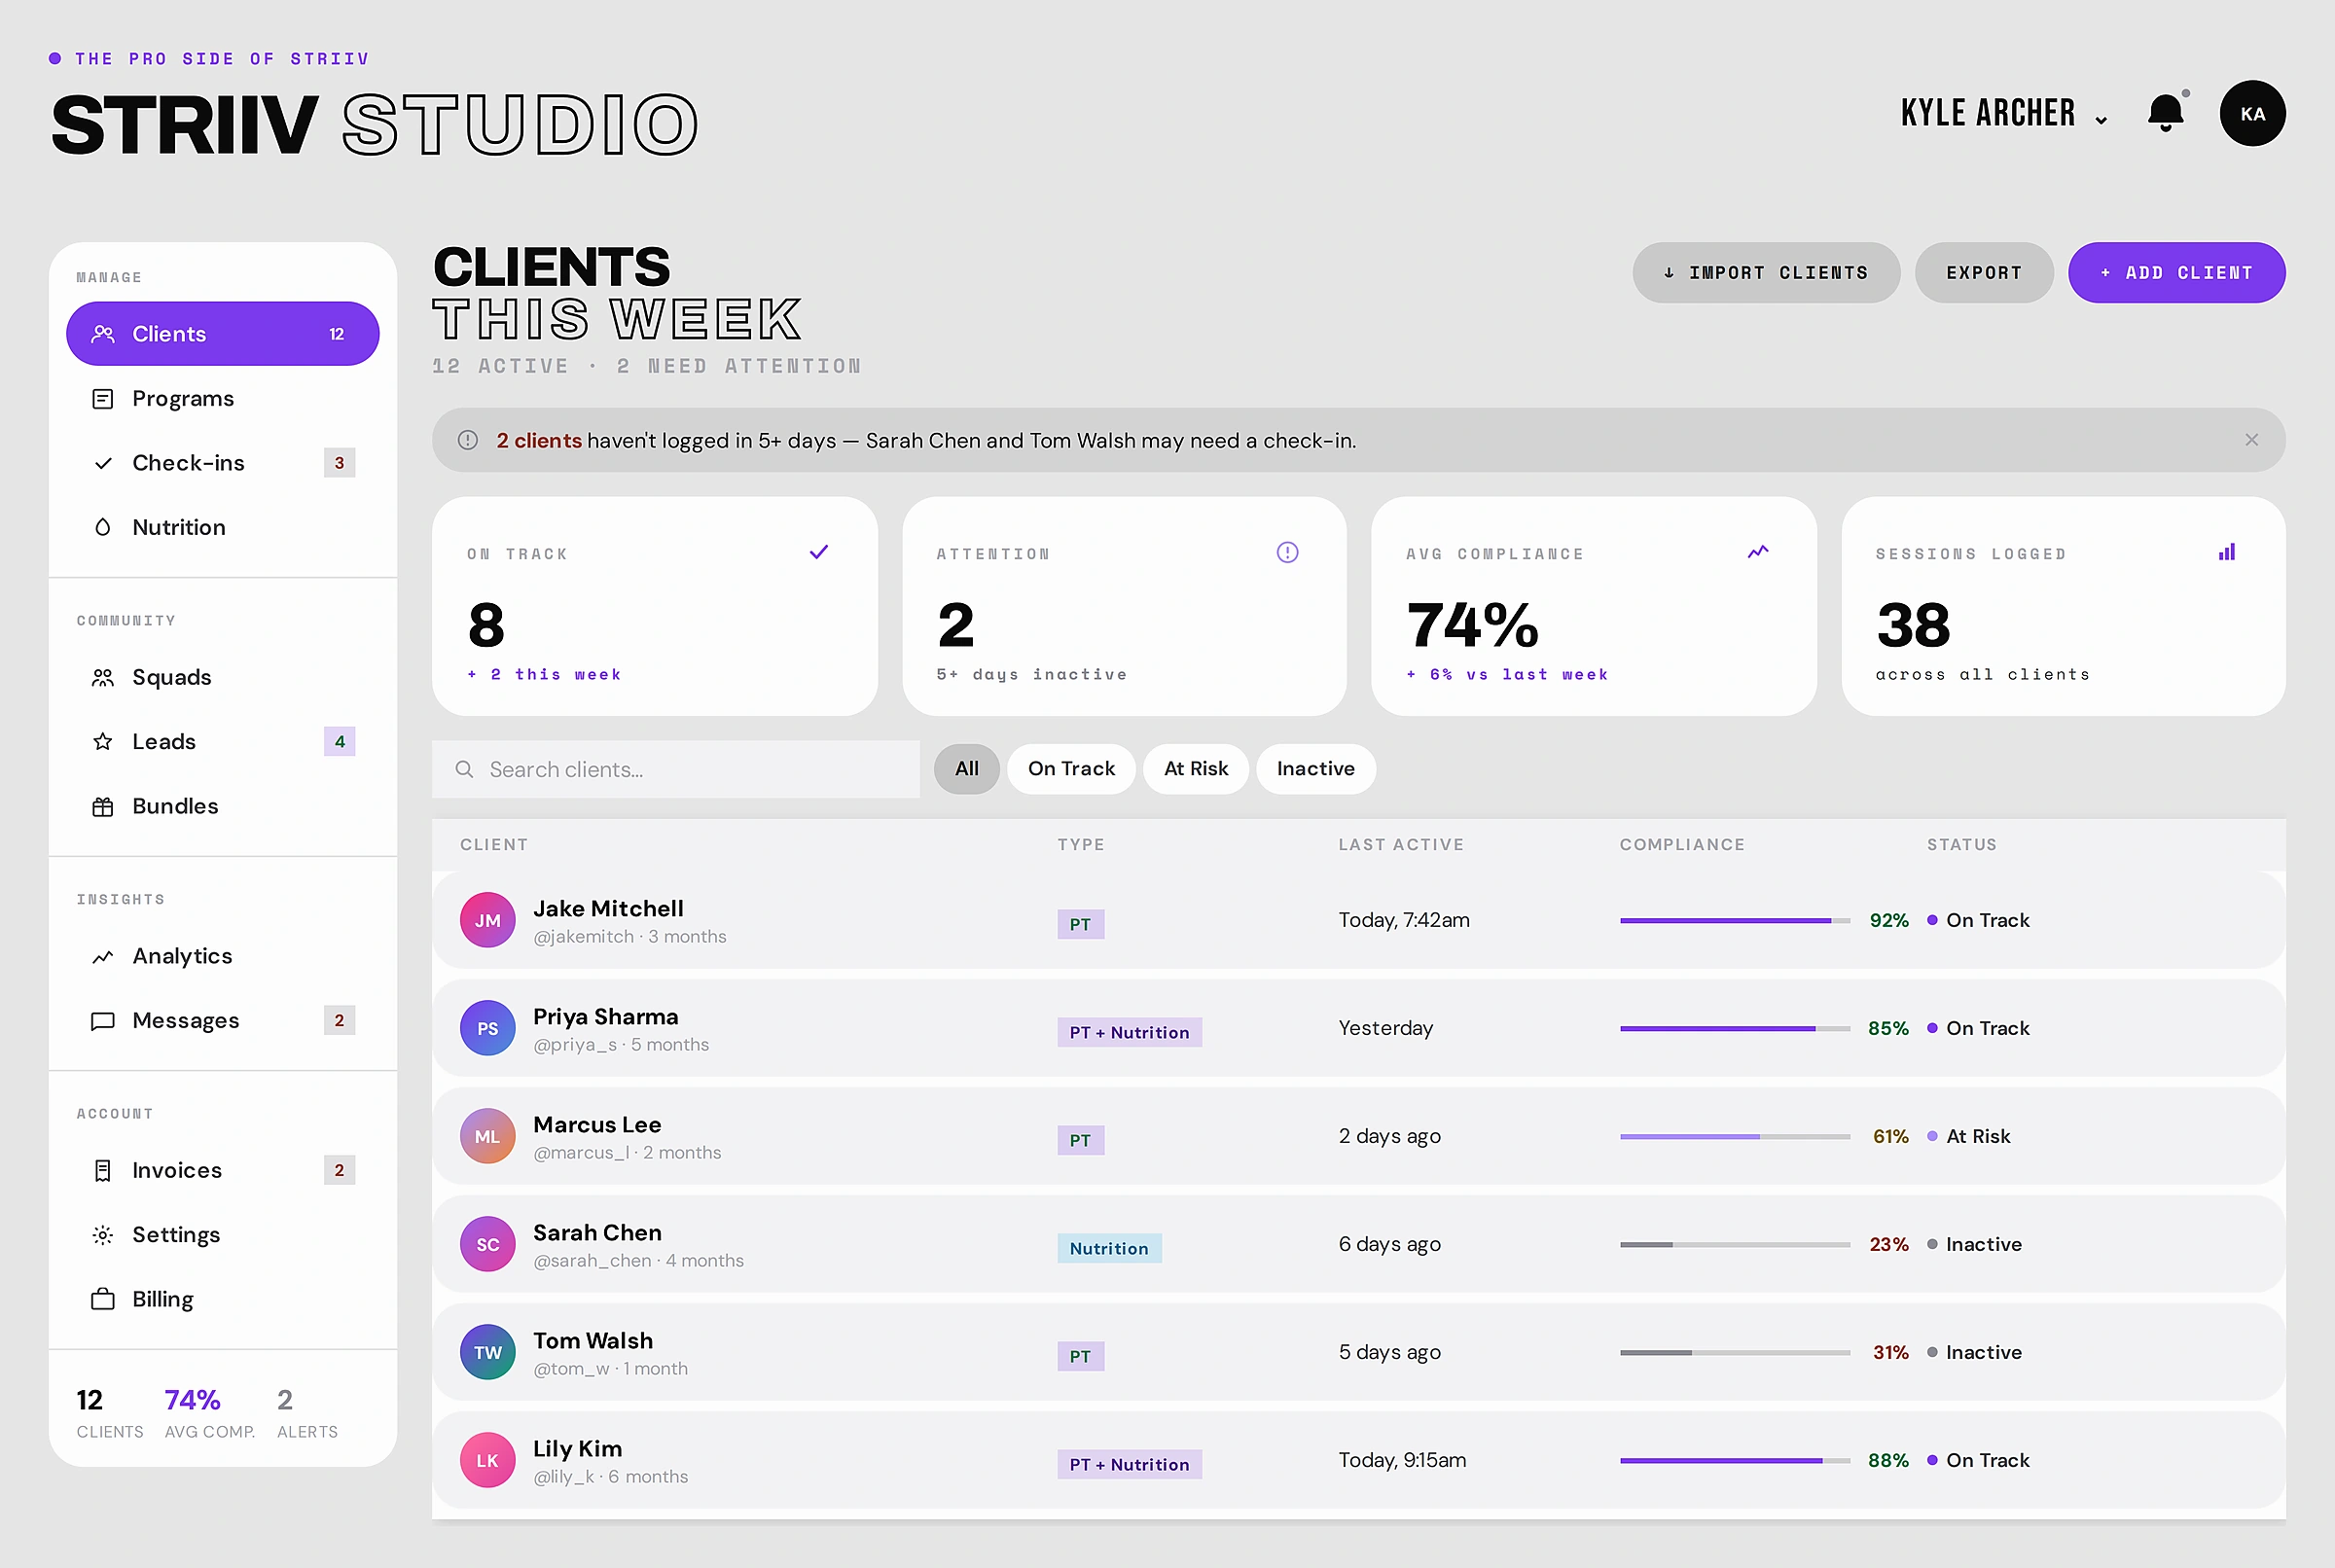Click the Squads group icon
The width and height of the screenshot is (2335, 1568).
click(x=103, y=678)
